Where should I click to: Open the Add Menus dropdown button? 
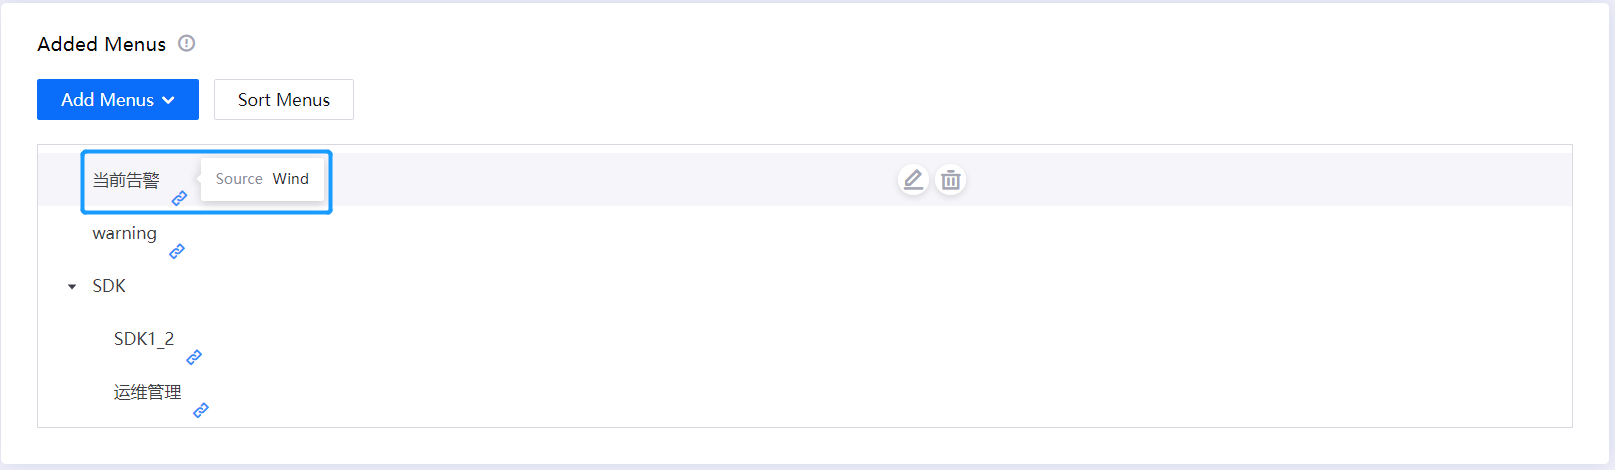click(118, 100)
